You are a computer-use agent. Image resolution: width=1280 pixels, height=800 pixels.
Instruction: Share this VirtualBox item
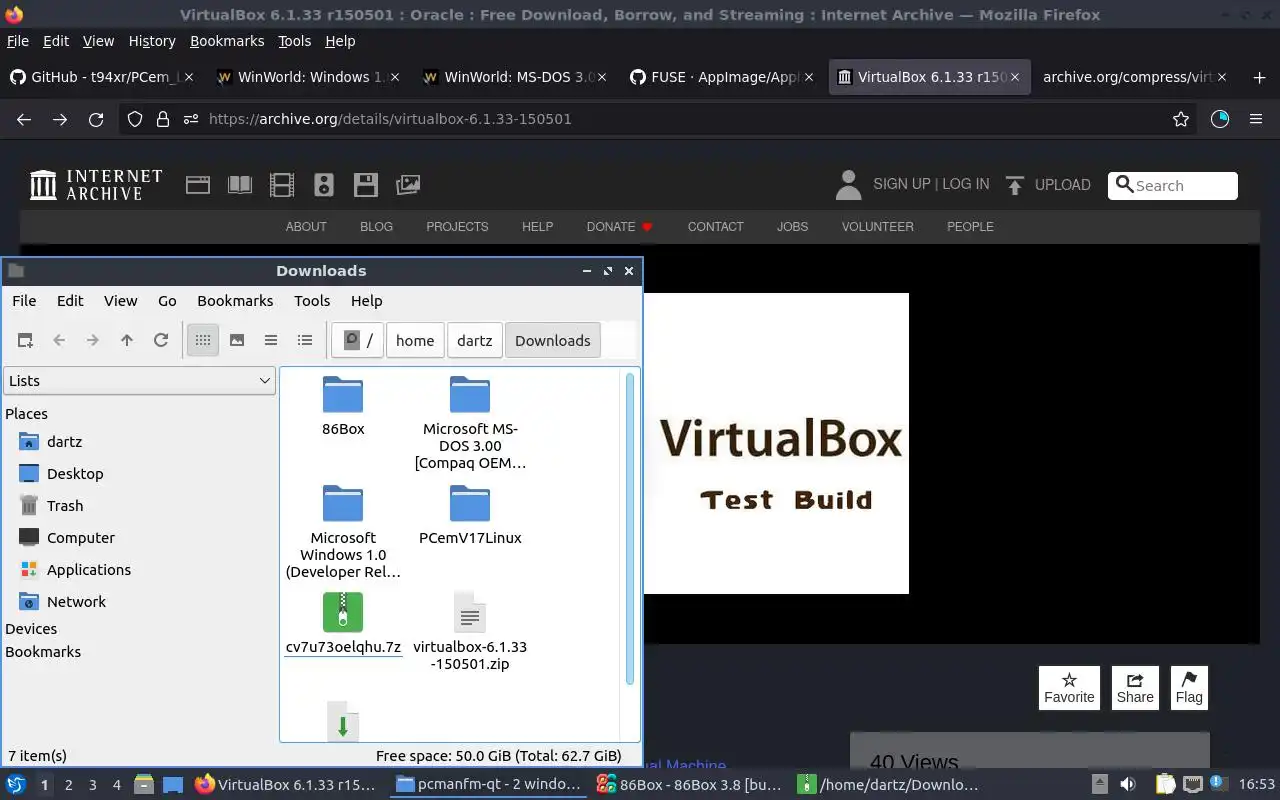pyautogui.click(x=1135, y=688)
